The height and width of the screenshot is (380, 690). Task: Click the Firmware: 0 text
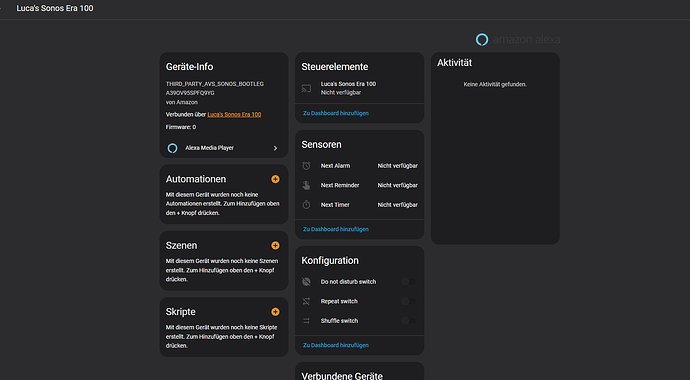pos(181,127)
